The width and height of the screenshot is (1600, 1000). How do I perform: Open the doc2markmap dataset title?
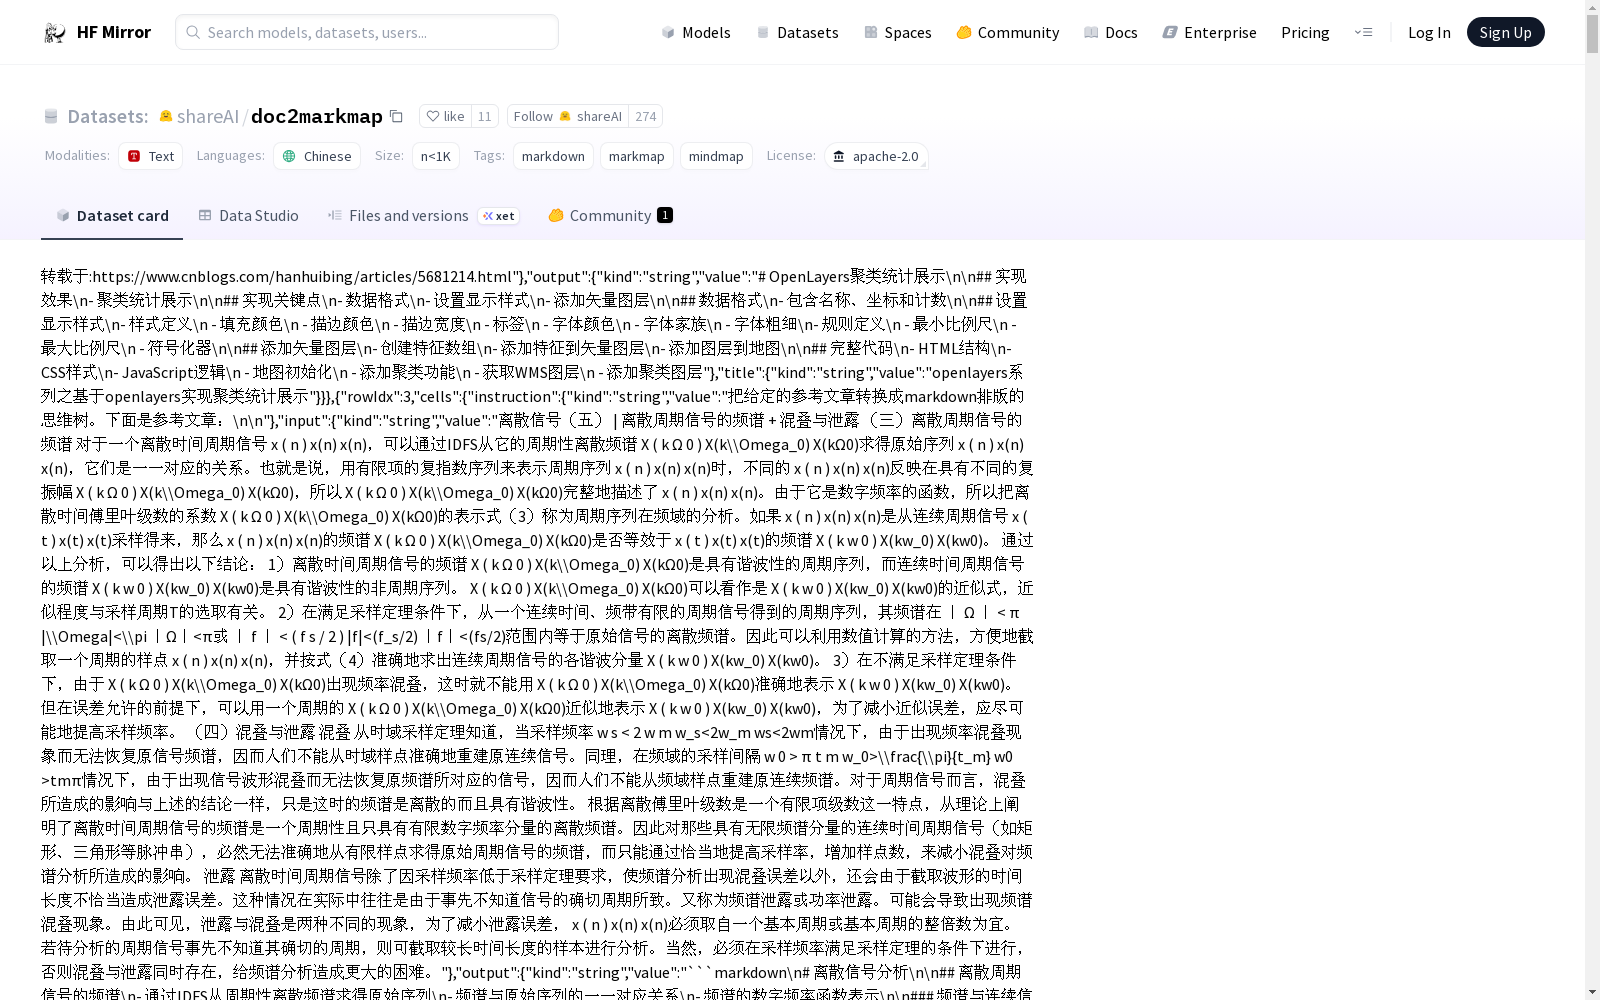pos(316,116)
